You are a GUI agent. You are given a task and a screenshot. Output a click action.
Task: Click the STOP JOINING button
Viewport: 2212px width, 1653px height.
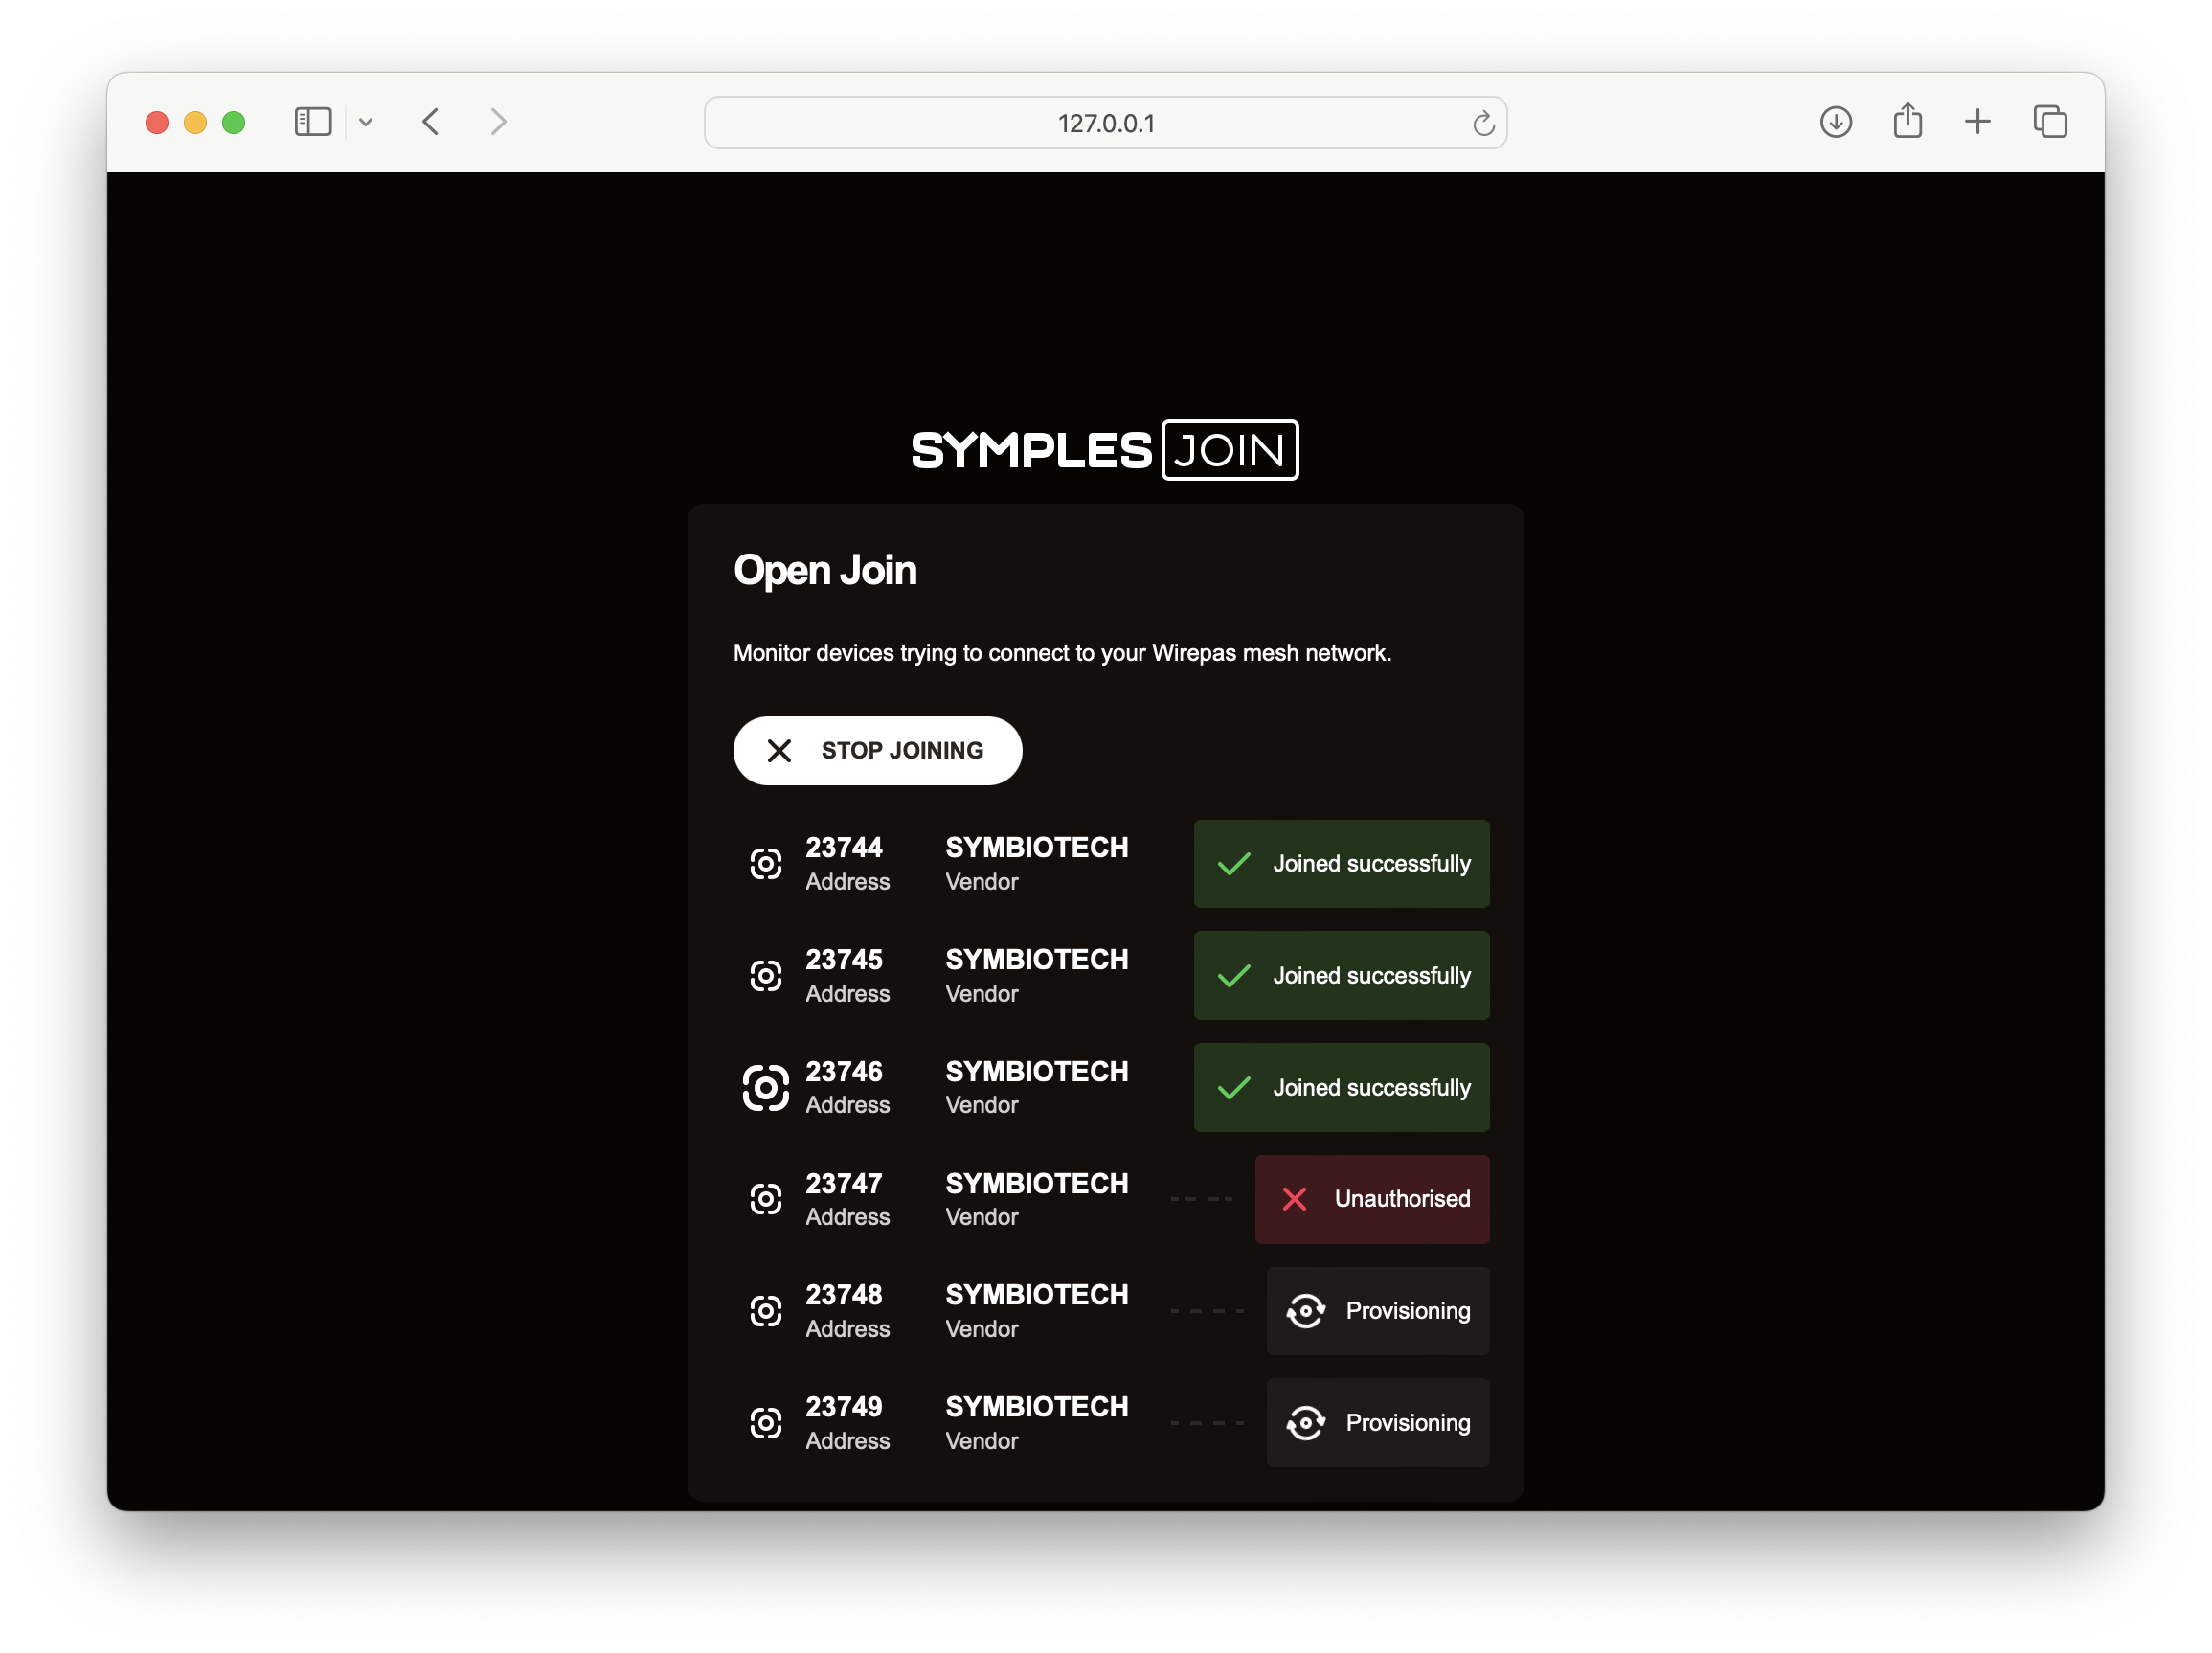pos(877,750)
